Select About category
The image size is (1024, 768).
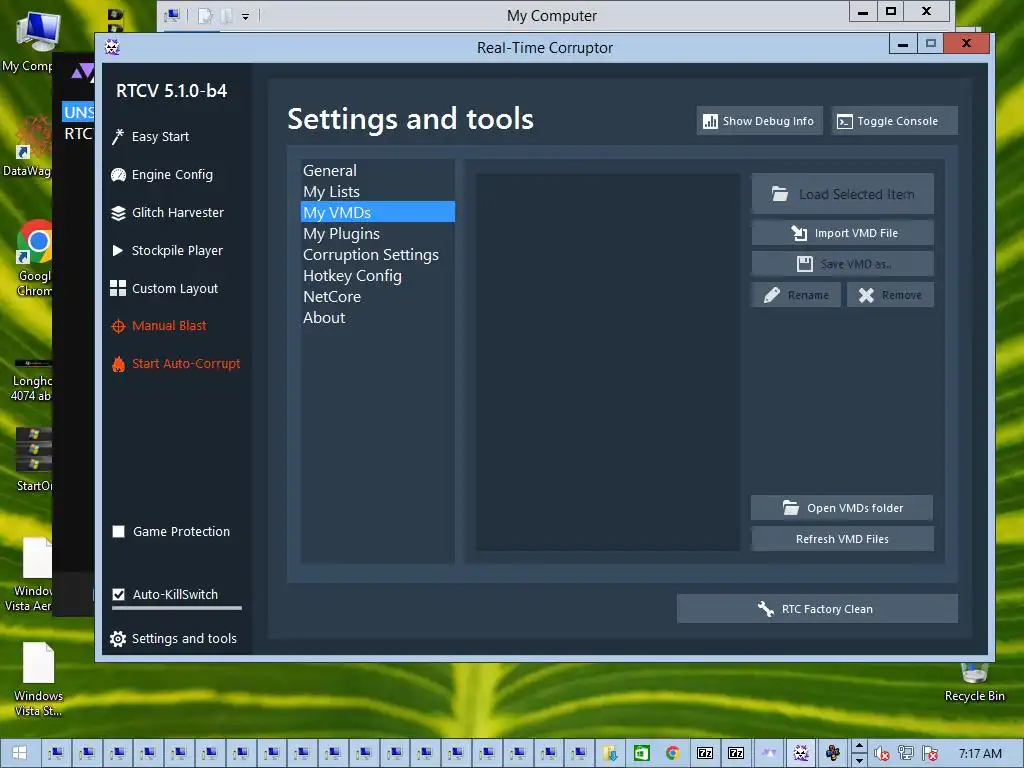point(377,317)
